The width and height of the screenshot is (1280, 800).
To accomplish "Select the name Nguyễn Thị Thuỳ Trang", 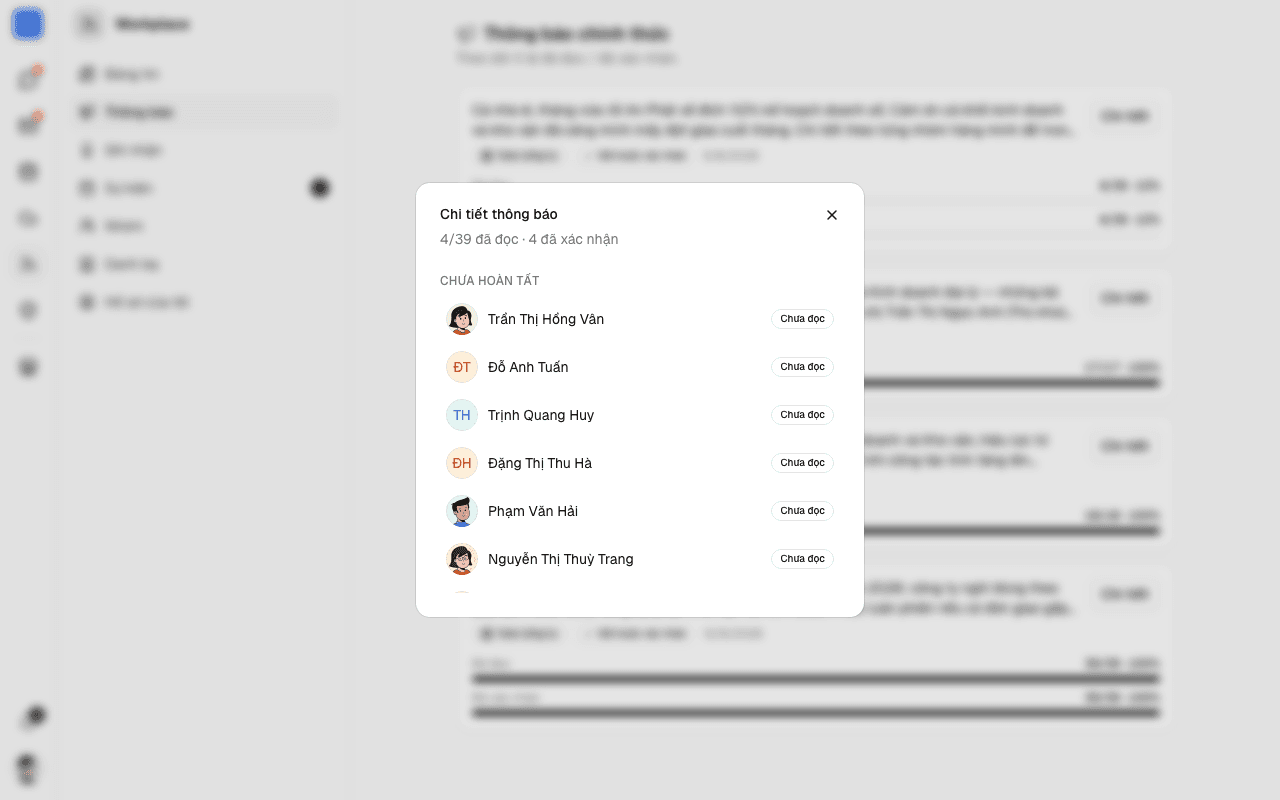I will (561, 559).
